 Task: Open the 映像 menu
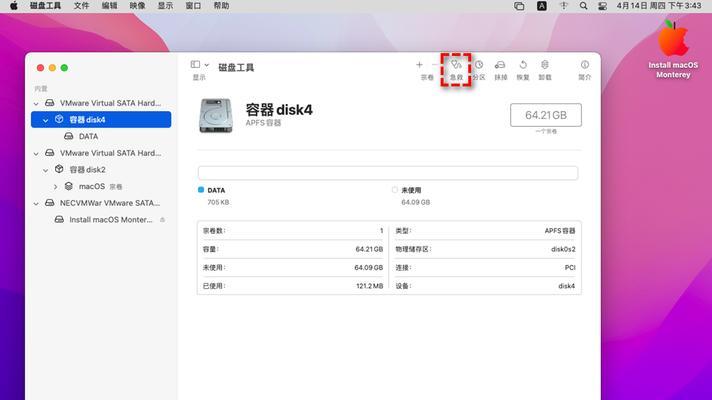point(137,6)
